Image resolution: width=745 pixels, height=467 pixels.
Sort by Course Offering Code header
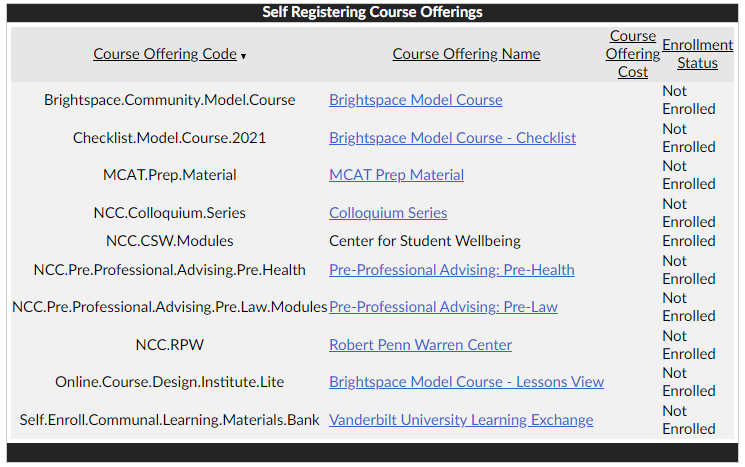tap(165, 54)
